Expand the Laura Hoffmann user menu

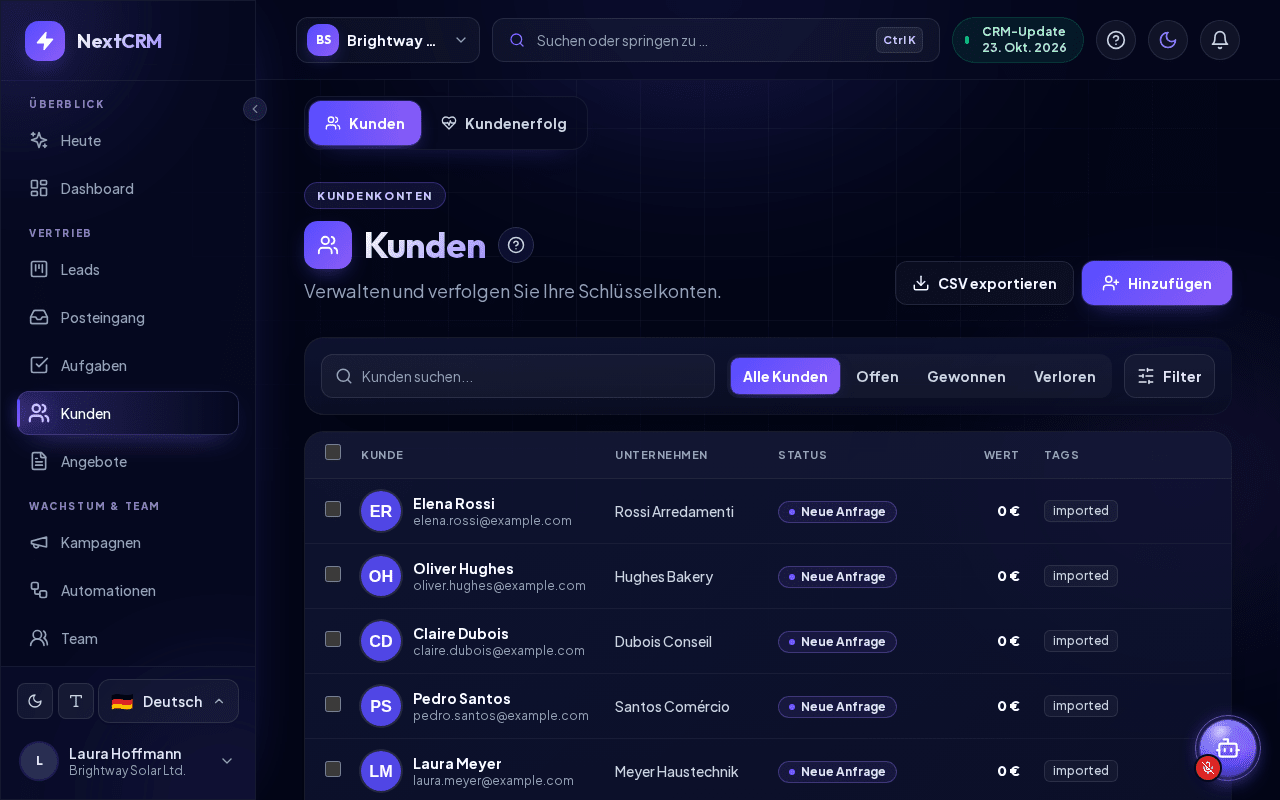128,761
